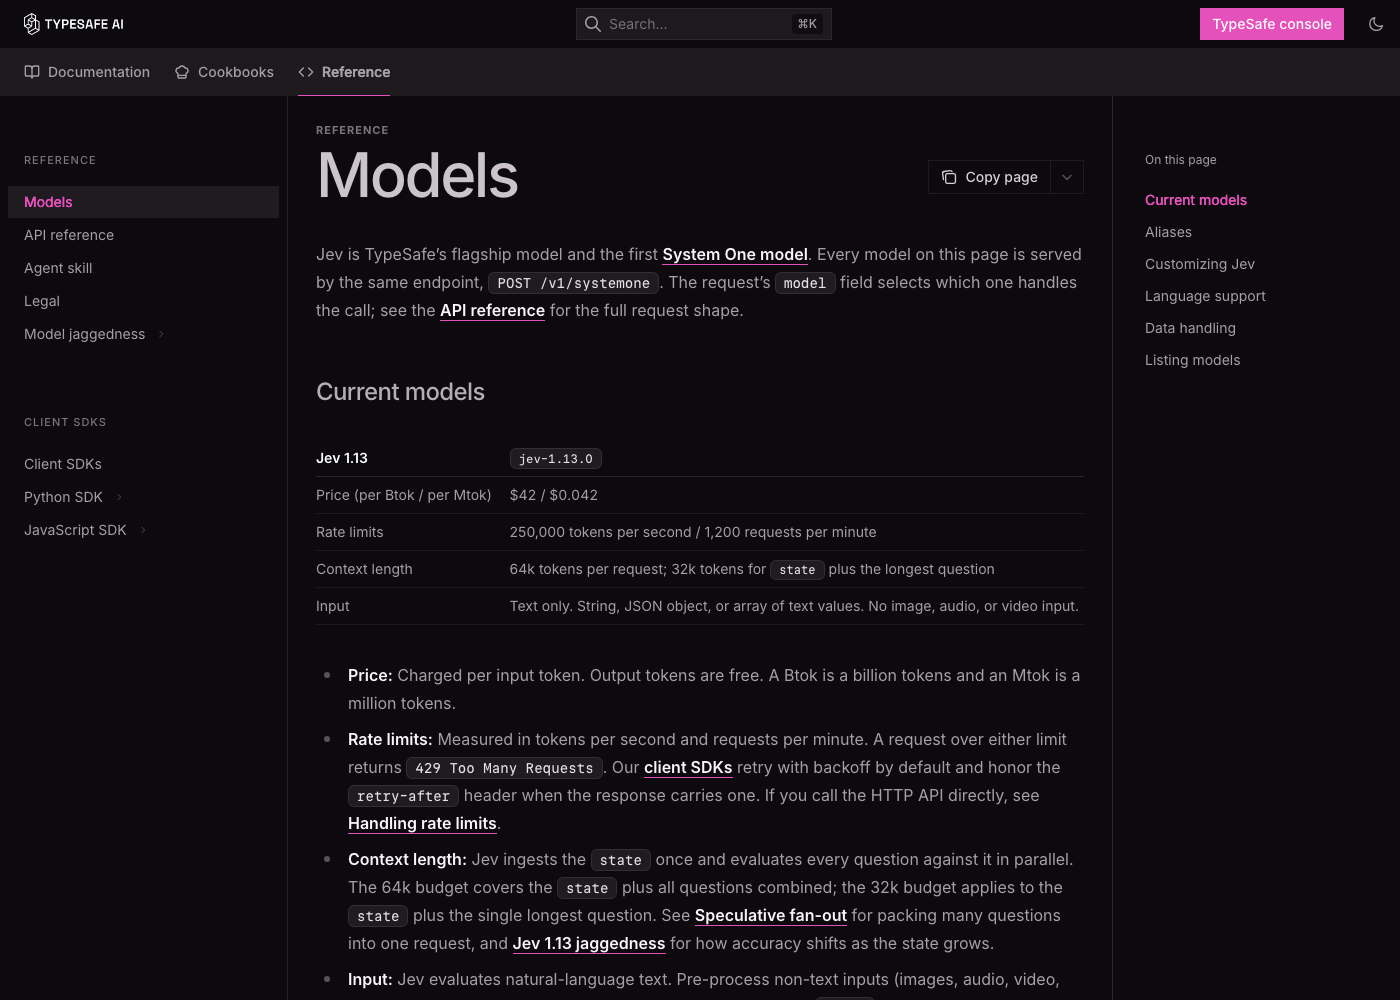The height and width of the screenshot is (1000, 1400).
Task: Click the Documentation book icon
Action: pos(32,72)
